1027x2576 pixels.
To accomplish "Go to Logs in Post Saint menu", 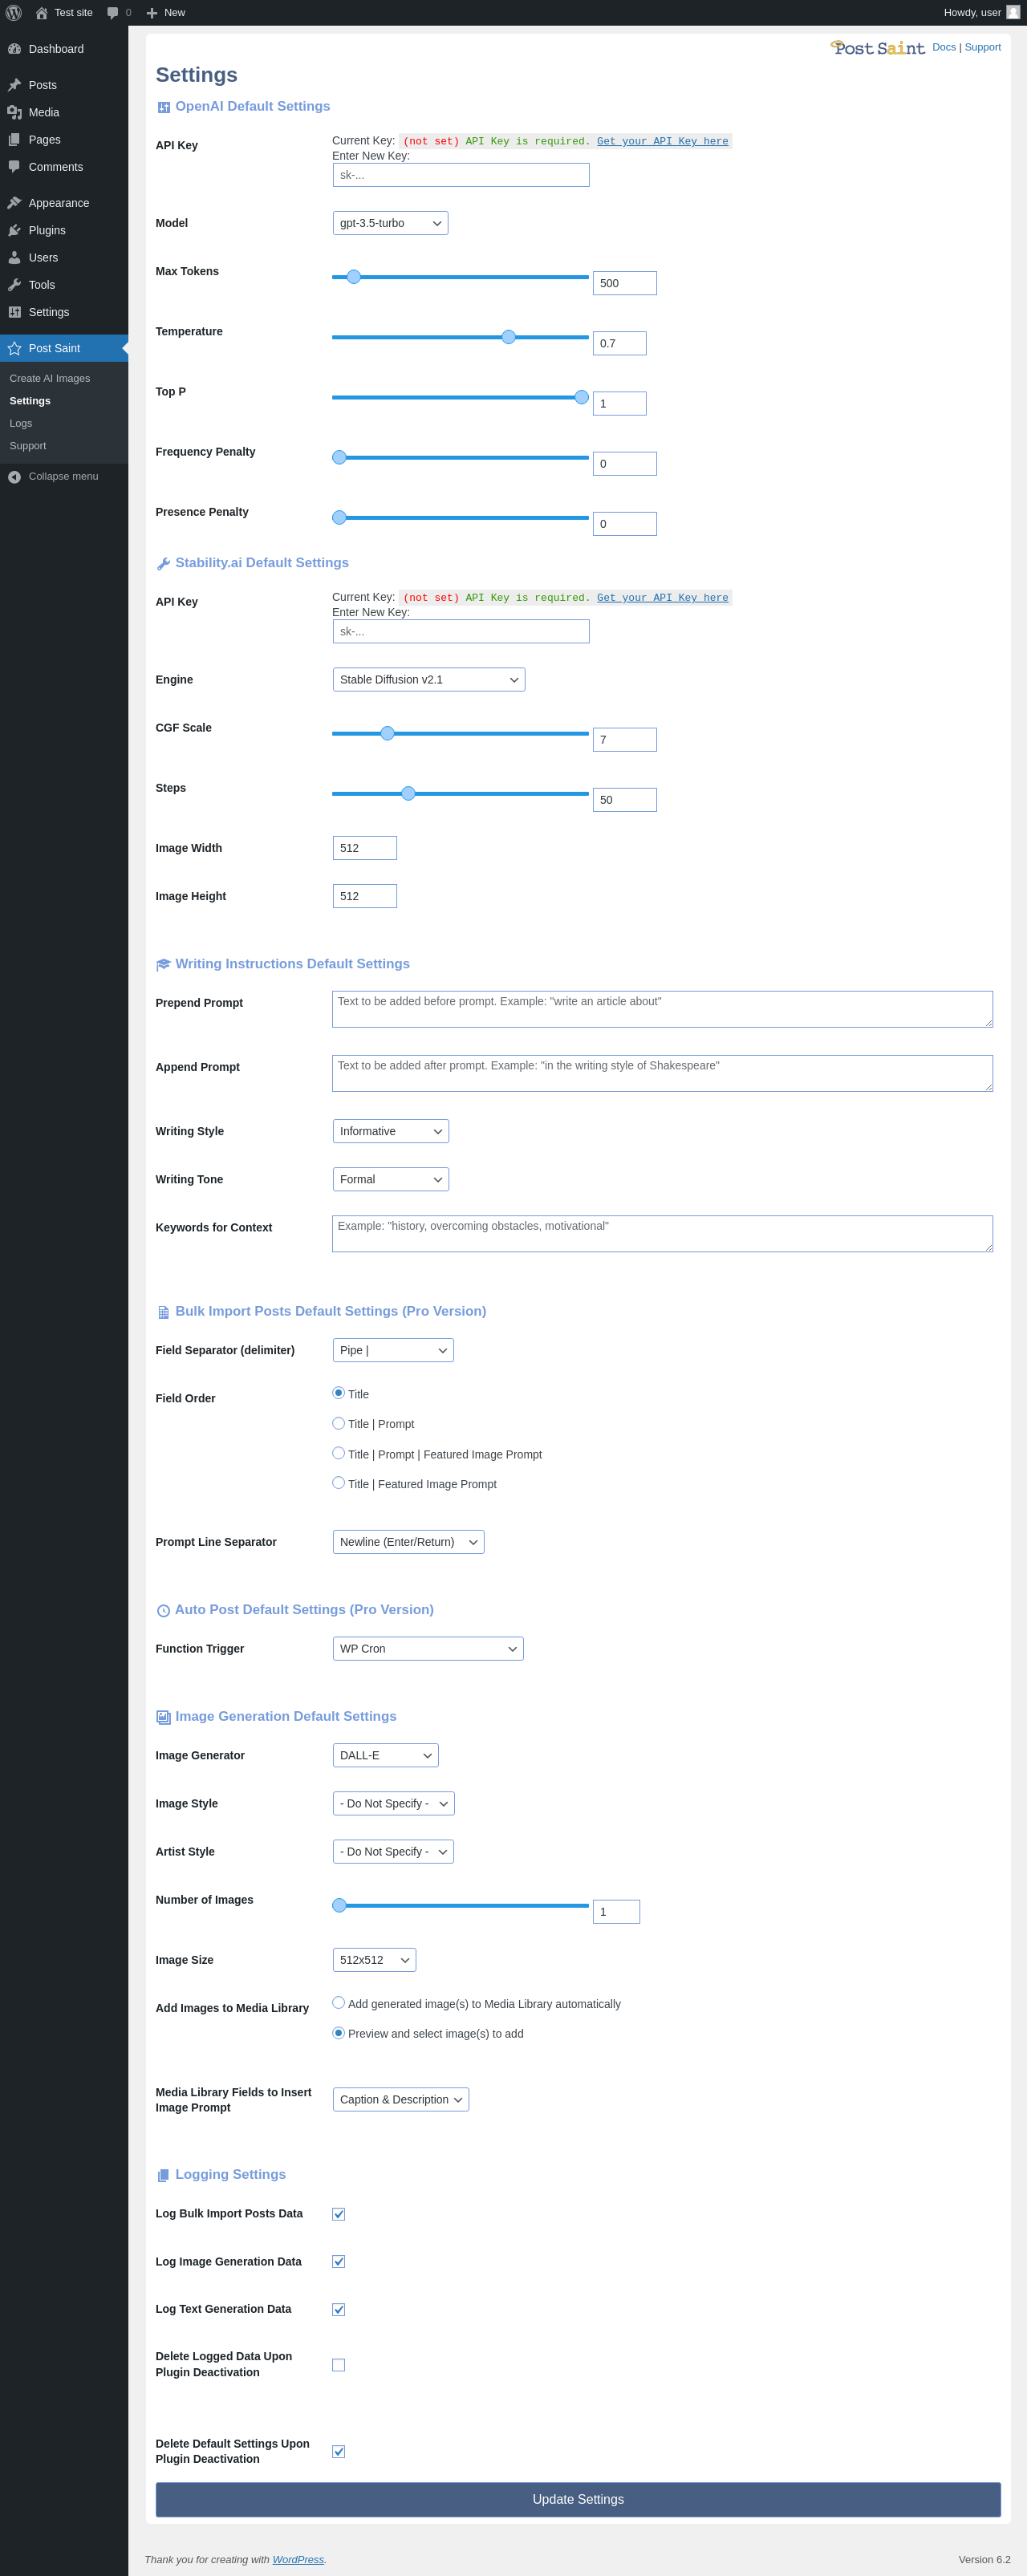I will pyautogui.click(x=21, y=424).
